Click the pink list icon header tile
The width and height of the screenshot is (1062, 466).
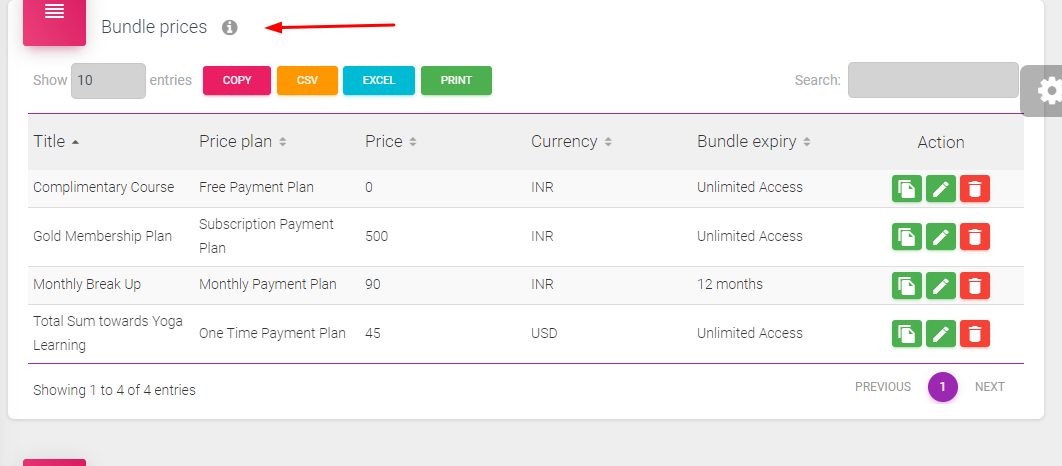click(54, 20)
